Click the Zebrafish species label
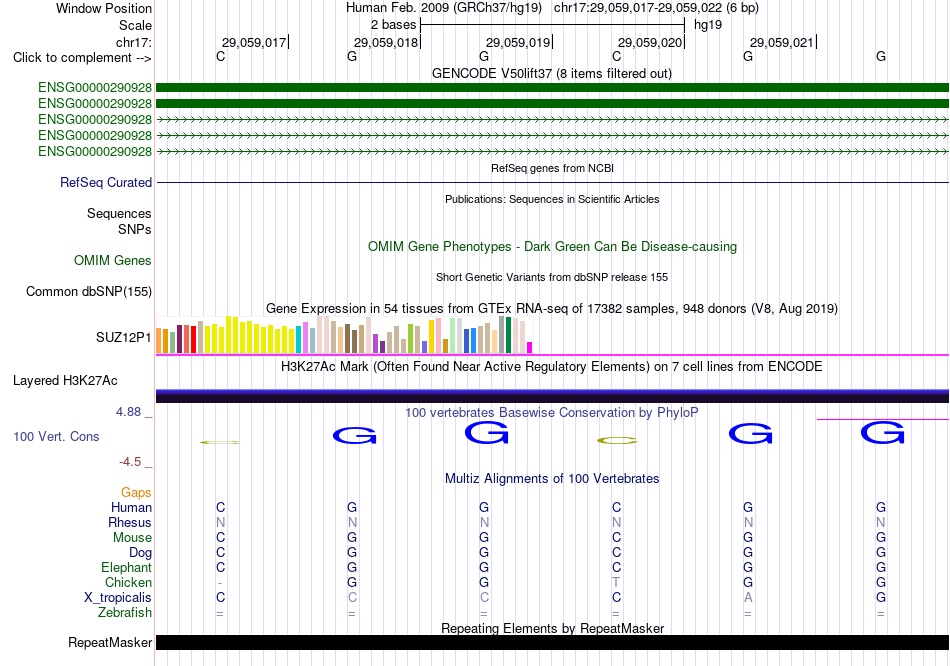This screenshot has height=666, width=950. (x=124, y=613)
